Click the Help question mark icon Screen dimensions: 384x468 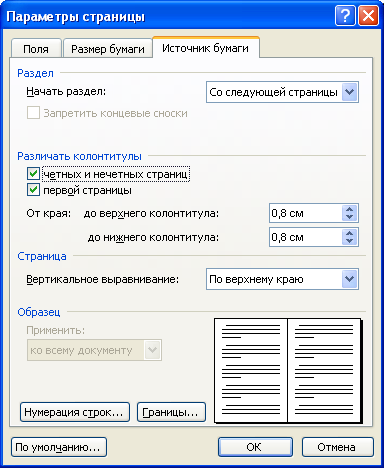pos(345,16)
